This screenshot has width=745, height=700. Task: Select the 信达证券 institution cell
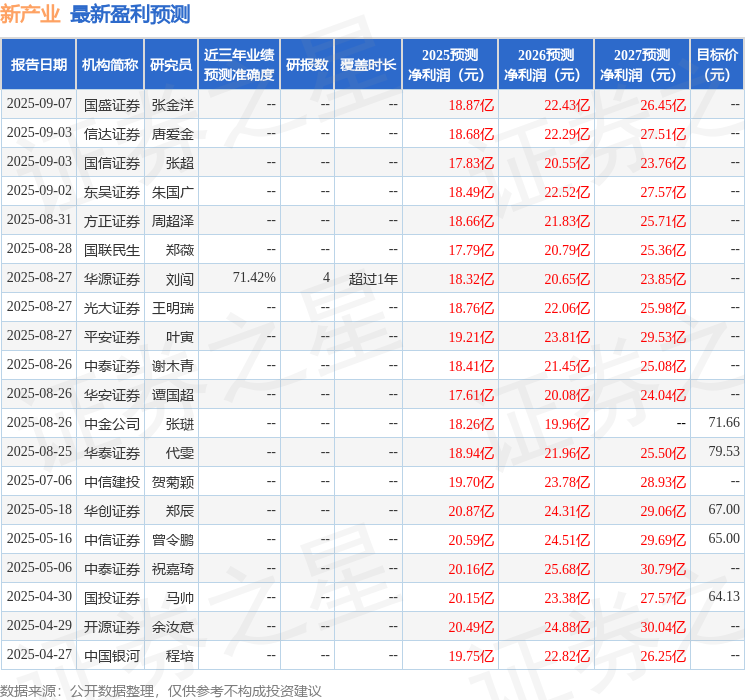pos(112,134)
